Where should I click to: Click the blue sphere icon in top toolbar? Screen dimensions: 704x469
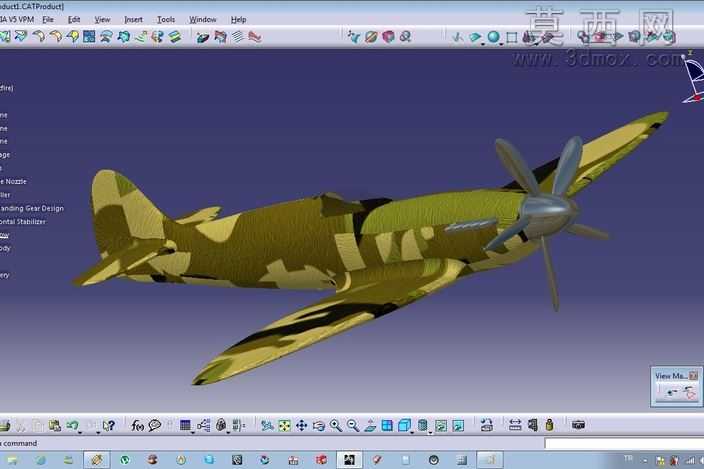(493, 36)
